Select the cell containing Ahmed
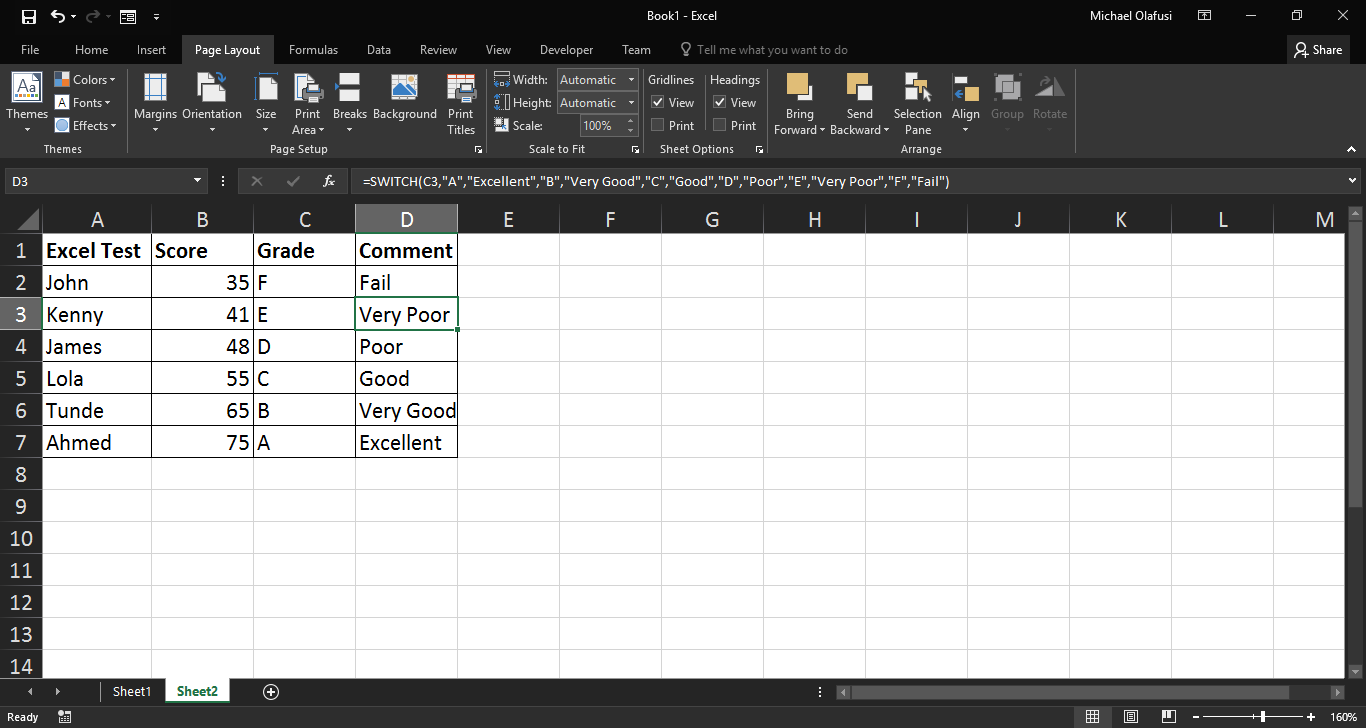This screenshot has width=1366, height=728. (x=97, y=442)
